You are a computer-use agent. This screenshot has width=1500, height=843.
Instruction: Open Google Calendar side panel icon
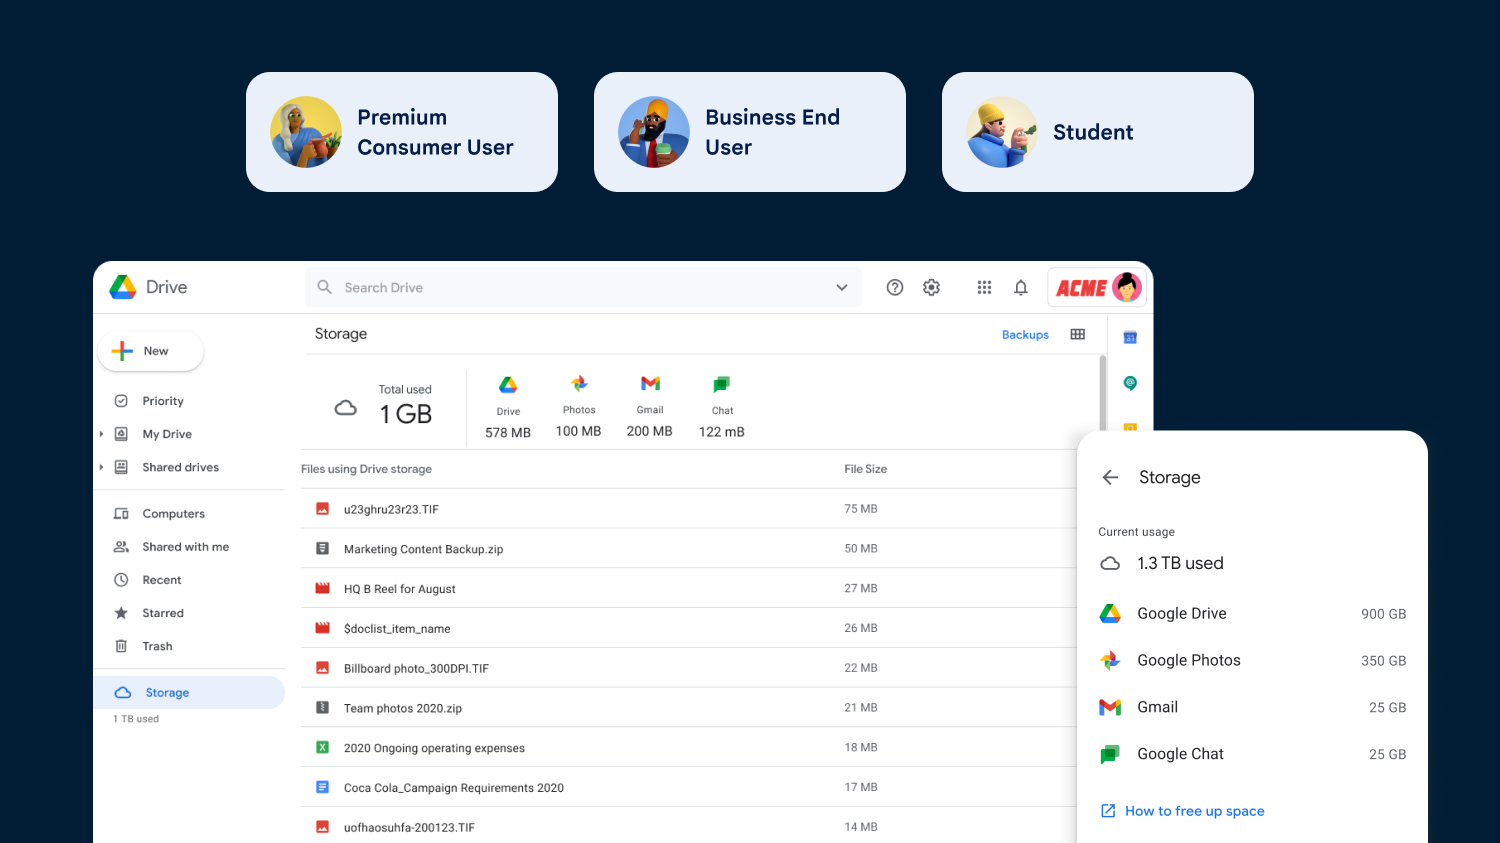click(x=1130, y=338)
